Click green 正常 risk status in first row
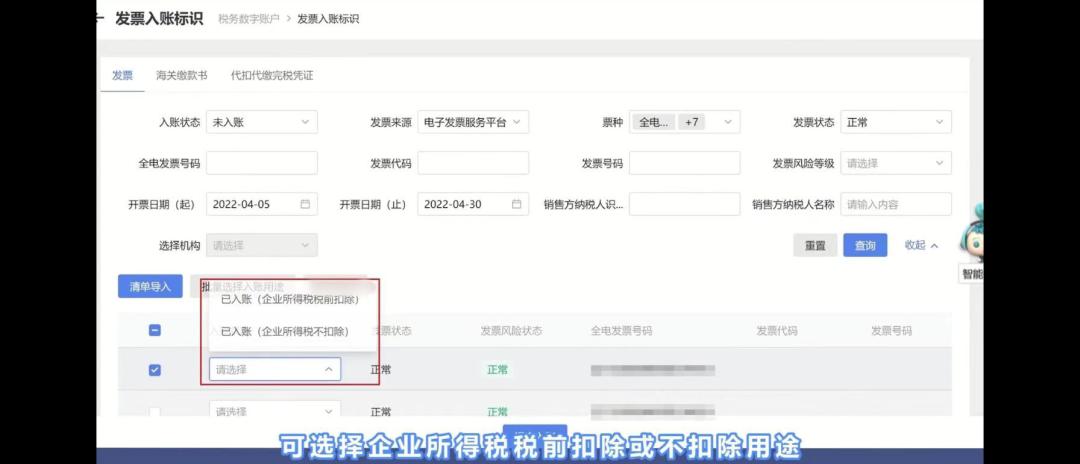Viewport: 1080px width, 464px height. pos(497,370)
